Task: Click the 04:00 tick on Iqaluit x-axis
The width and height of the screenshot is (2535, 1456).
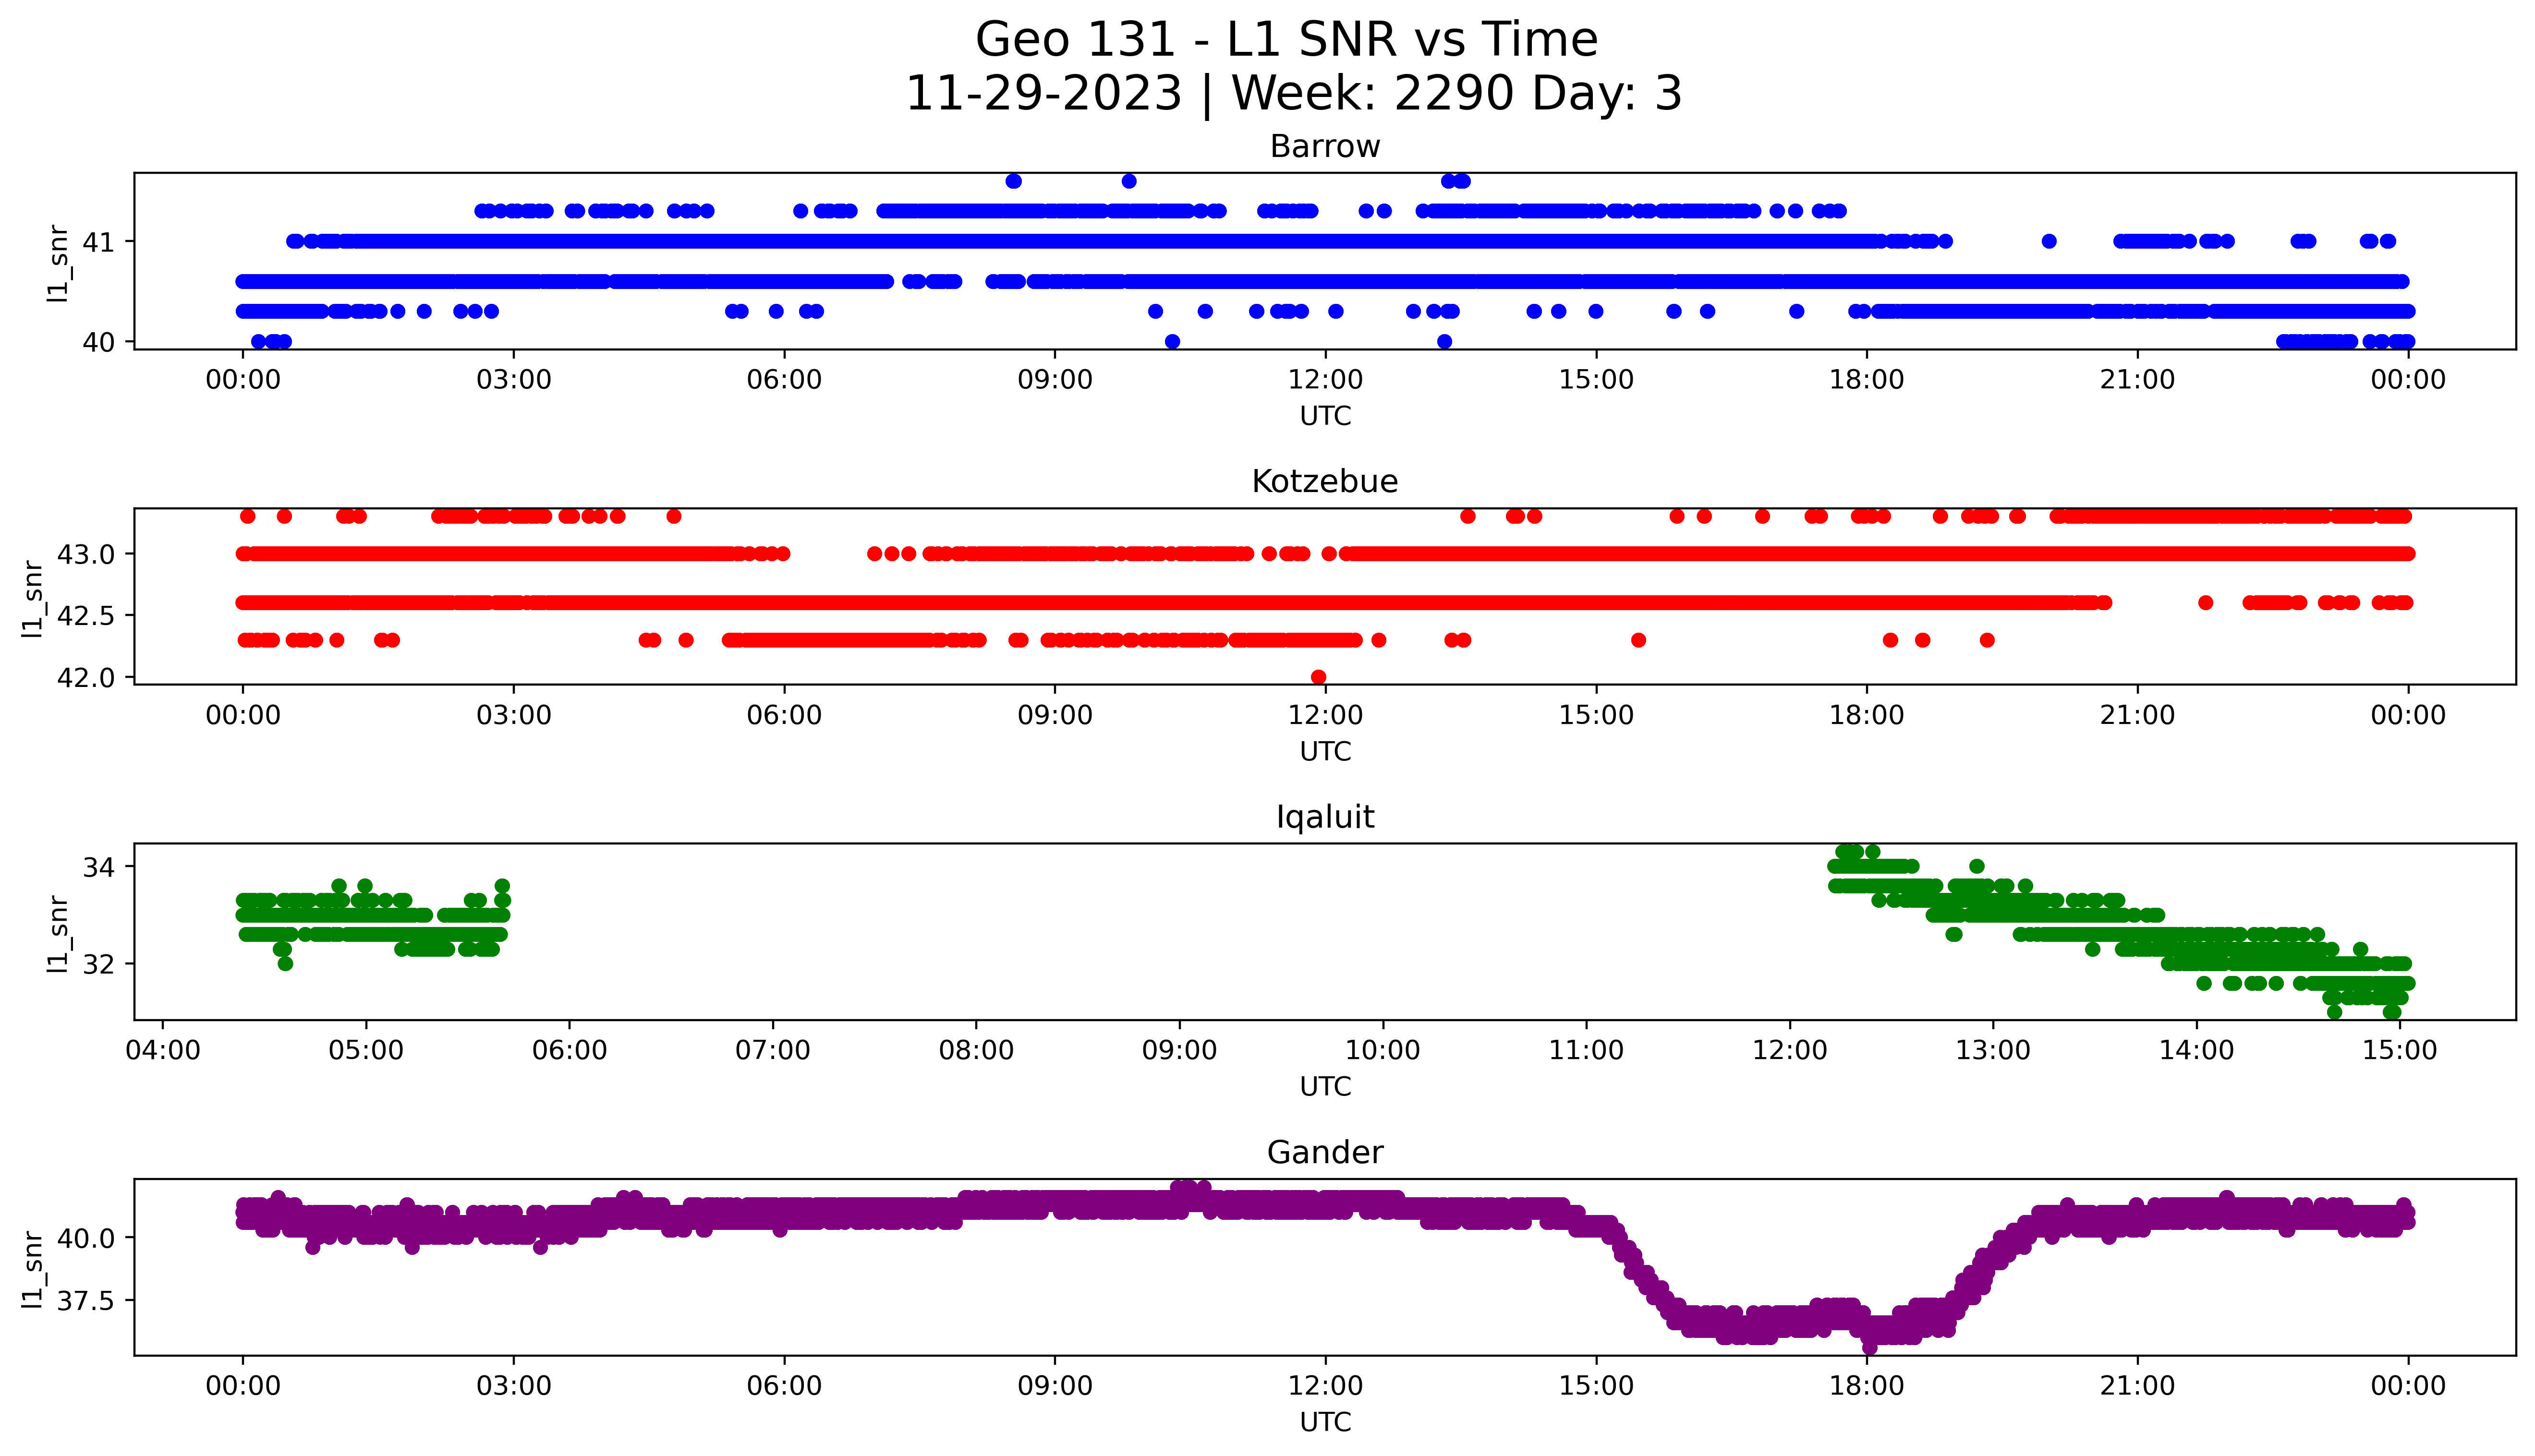Action: [163, 1051]
